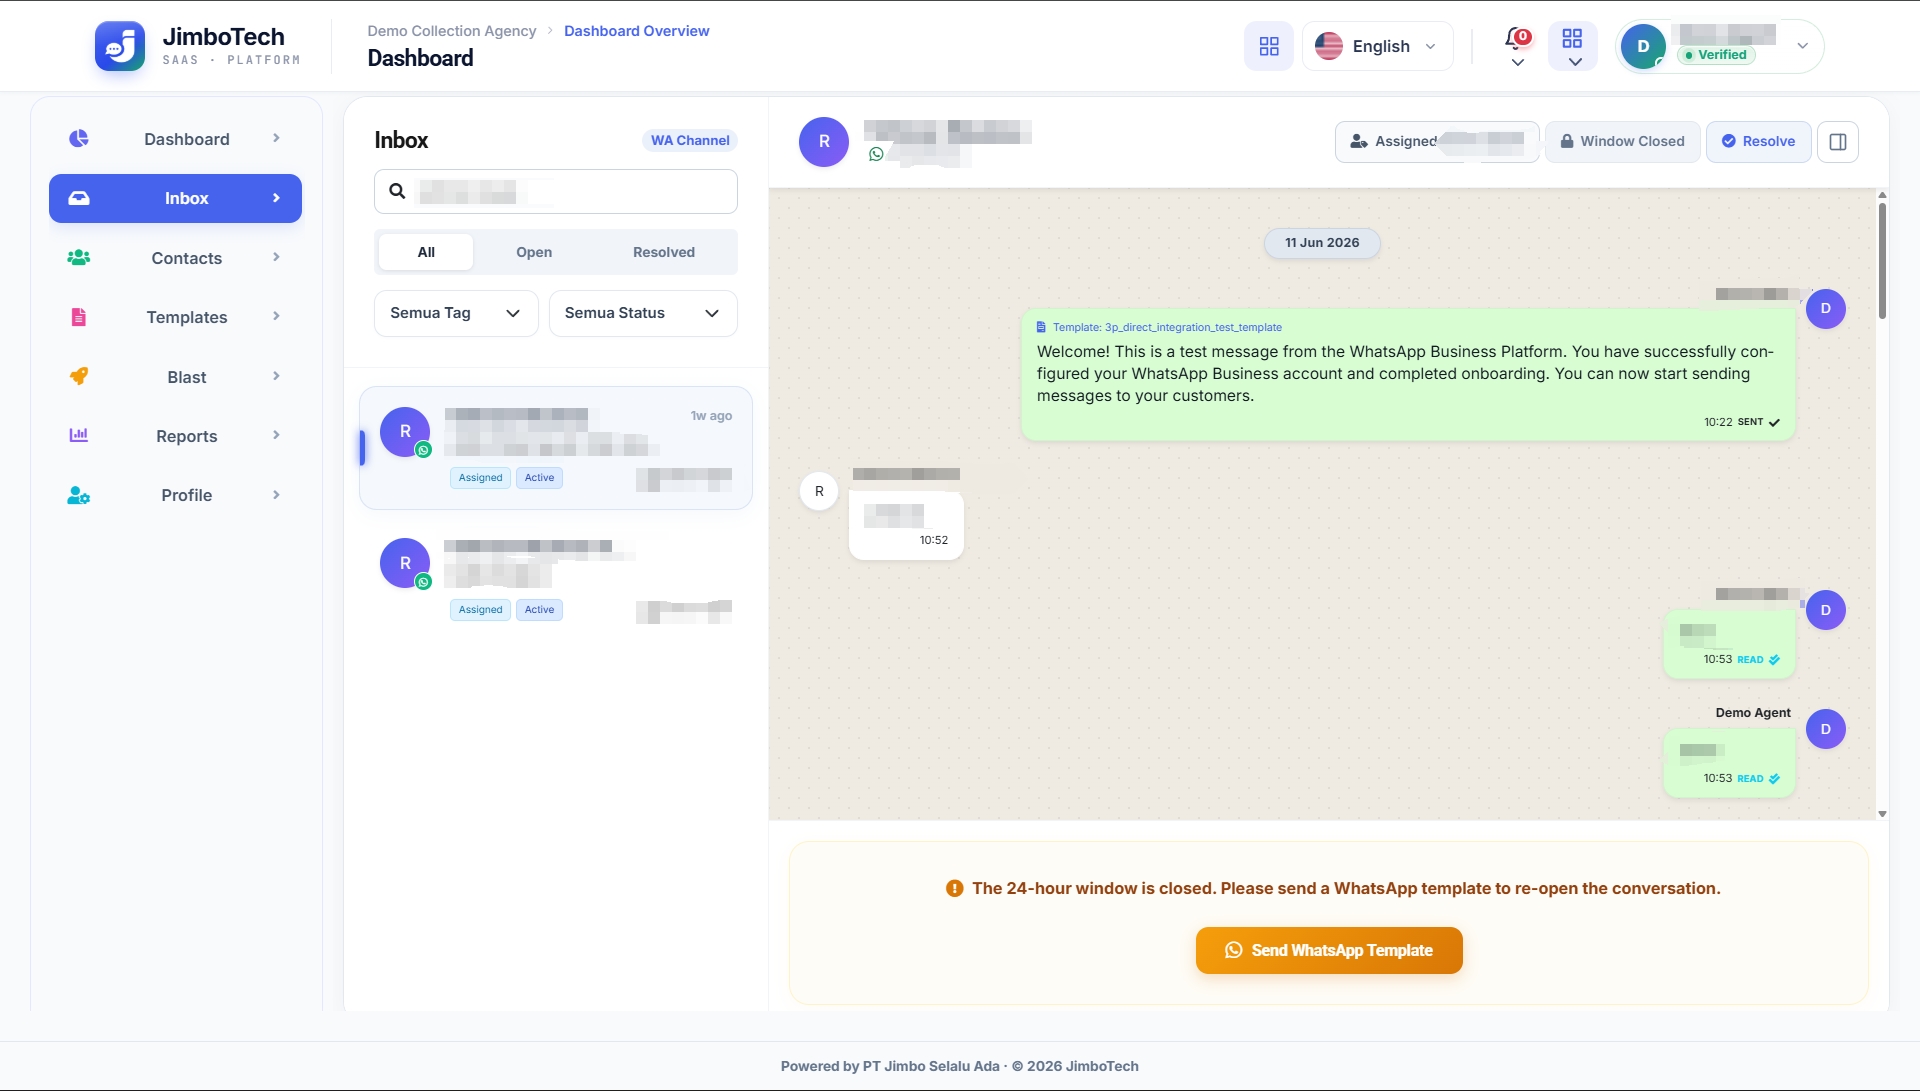
Task: Select the All filter tab
Action: (426, 252)
